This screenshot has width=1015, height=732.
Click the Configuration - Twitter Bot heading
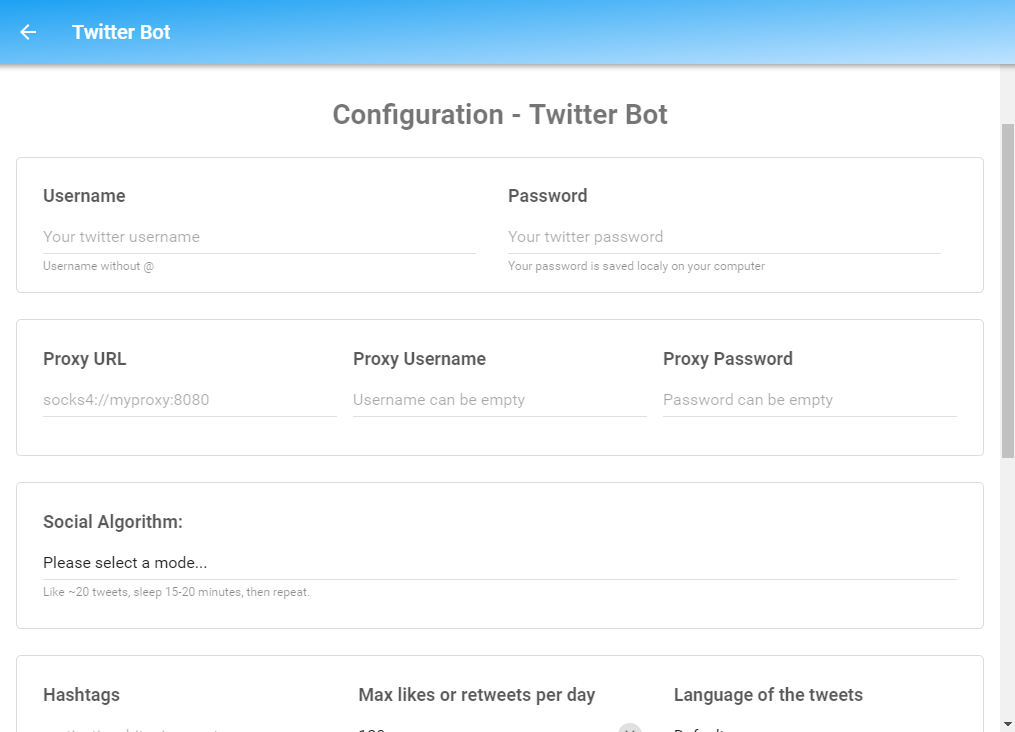(x=500, y=114)
